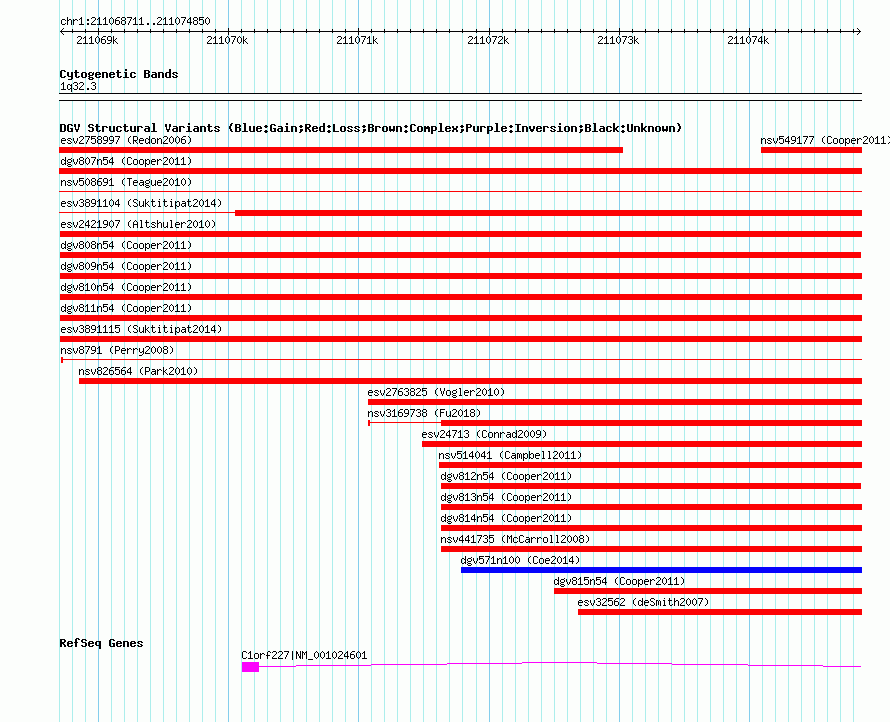The width and height of the screenshot is (890, 722).
Task: Click the thick red bar of esv3891104
Action: coord(548,213)
